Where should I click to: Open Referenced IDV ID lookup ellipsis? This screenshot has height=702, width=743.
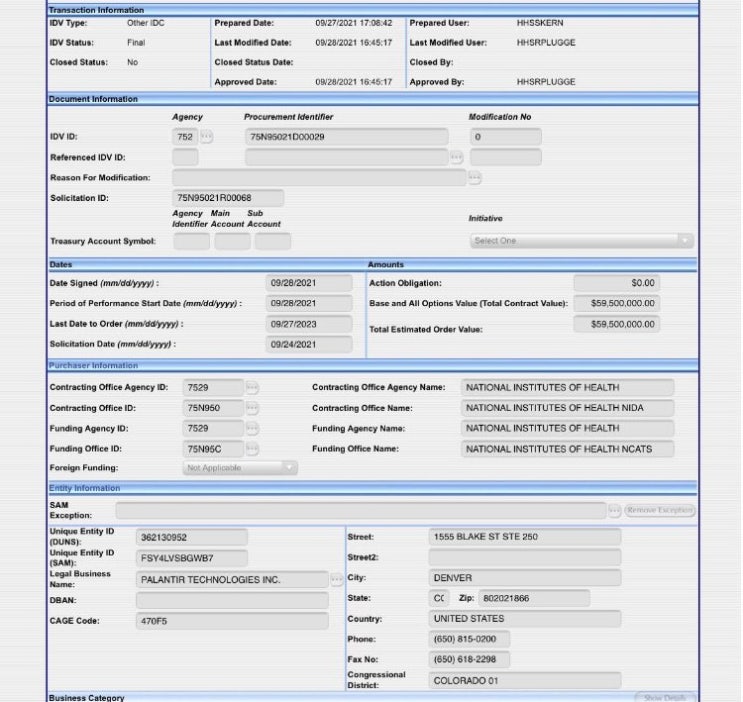coord(456,157)
